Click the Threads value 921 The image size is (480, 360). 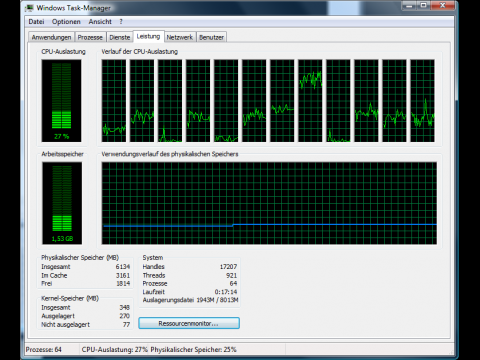(x=231, y=275)
